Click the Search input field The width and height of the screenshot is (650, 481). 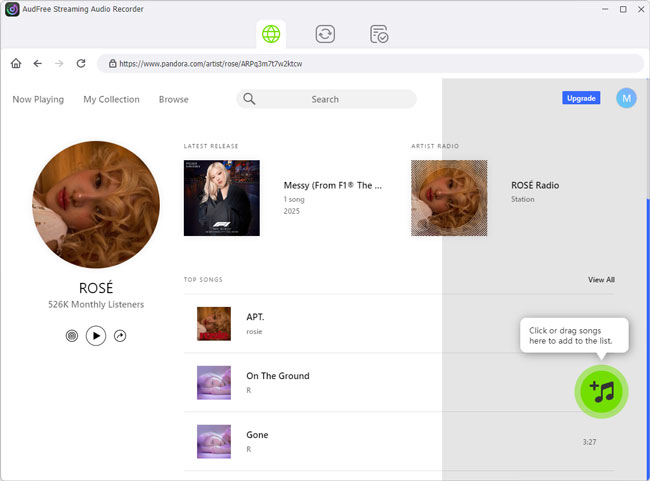coord(326,99)
